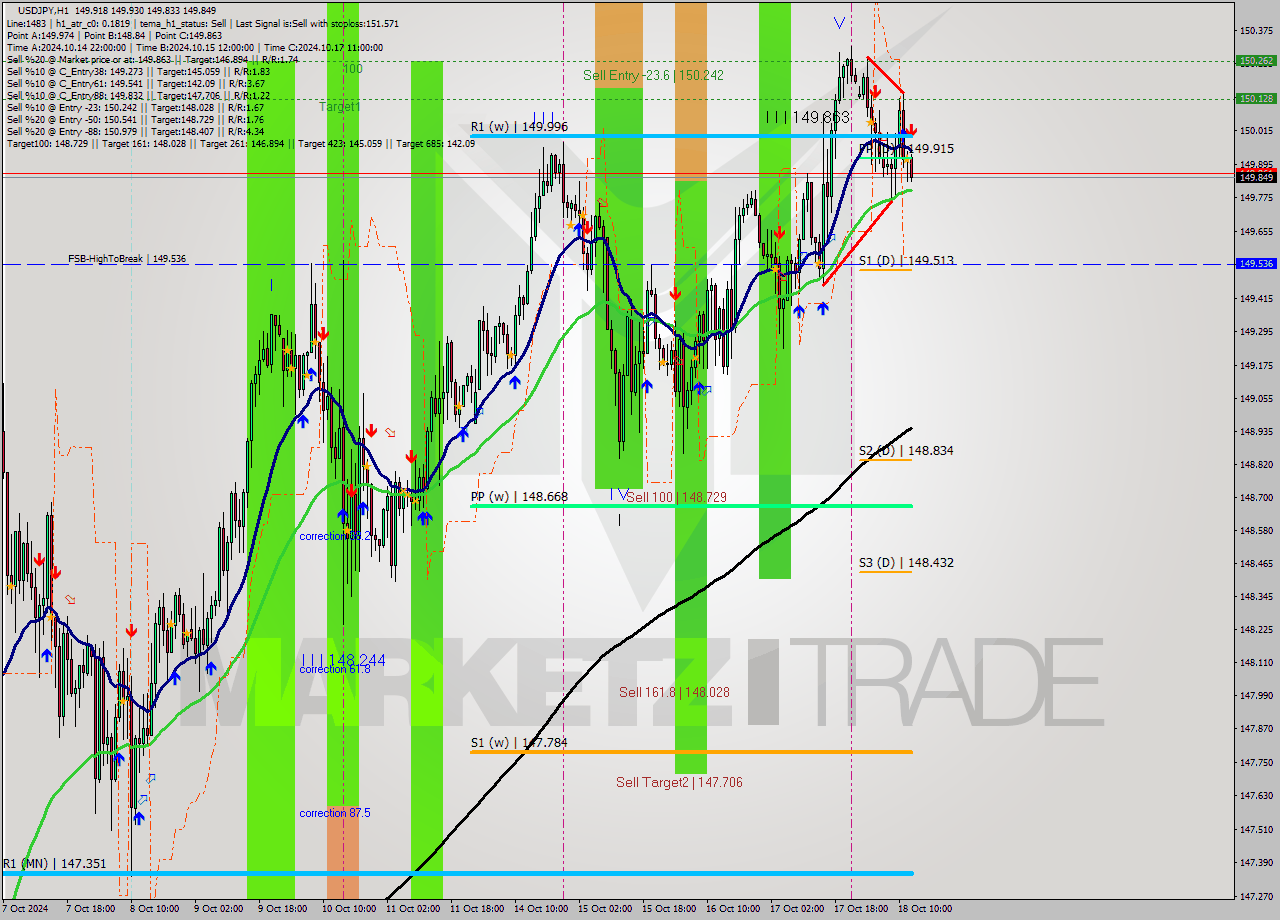Select the '15 Oct 18:00' time axis label
Image resolution: width=1280 pixels, height=920 pixels.
coord(669,908)
